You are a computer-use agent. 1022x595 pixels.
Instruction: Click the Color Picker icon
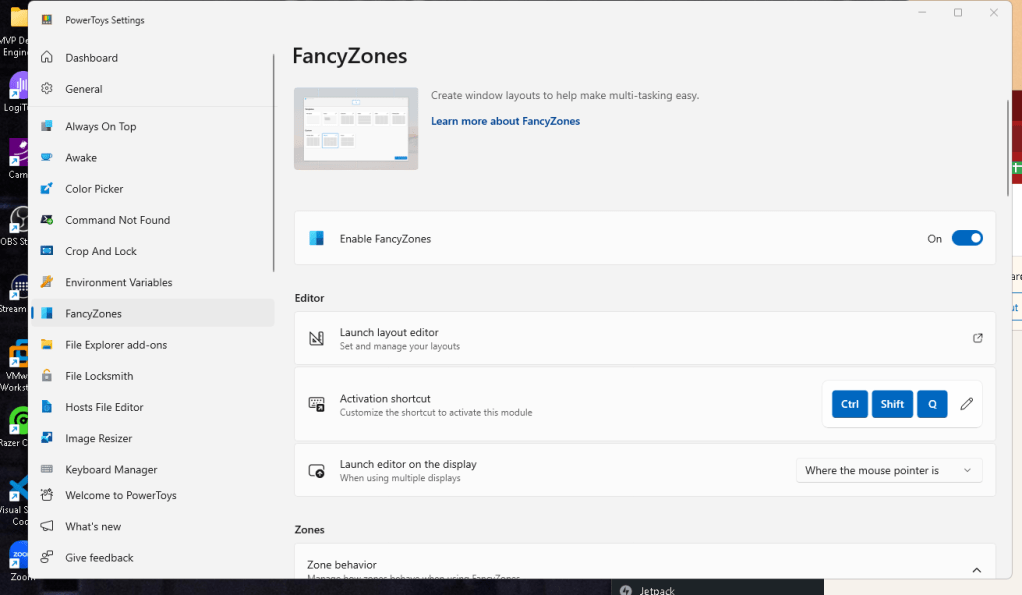click(x=47, y=189)
